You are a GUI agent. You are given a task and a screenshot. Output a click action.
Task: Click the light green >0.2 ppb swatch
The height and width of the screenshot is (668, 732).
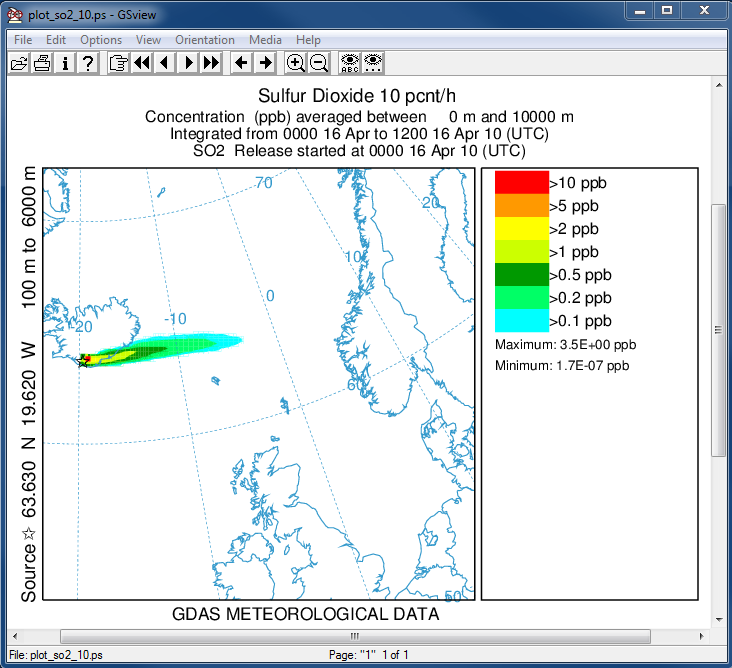point(521,297)
